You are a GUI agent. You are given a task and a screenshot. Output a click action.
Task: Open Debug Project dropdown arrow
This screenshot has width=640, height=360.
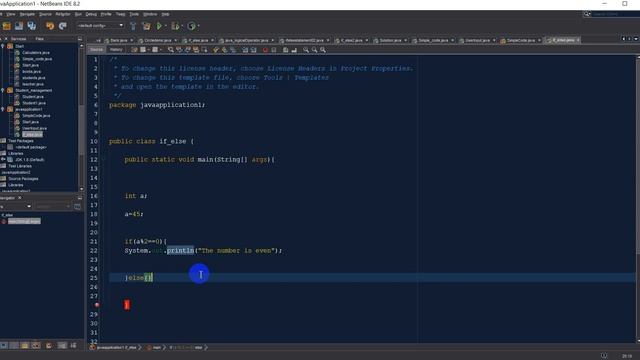[x=182, y=26]
